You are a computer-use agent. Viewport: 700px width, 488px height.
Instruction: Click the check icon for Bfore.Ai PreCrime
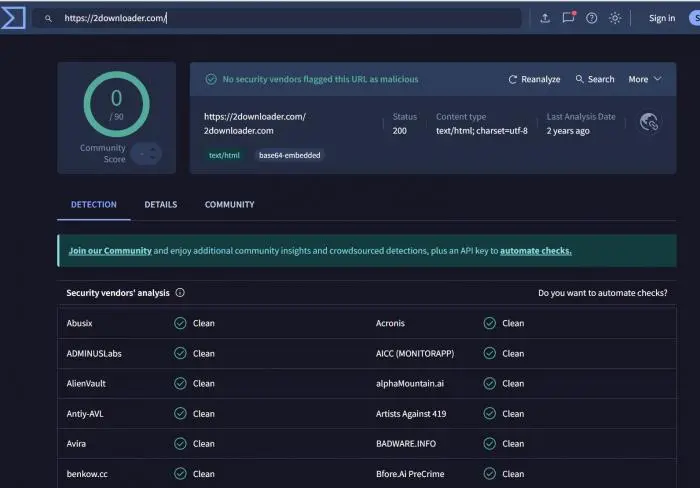coord(490,474)
